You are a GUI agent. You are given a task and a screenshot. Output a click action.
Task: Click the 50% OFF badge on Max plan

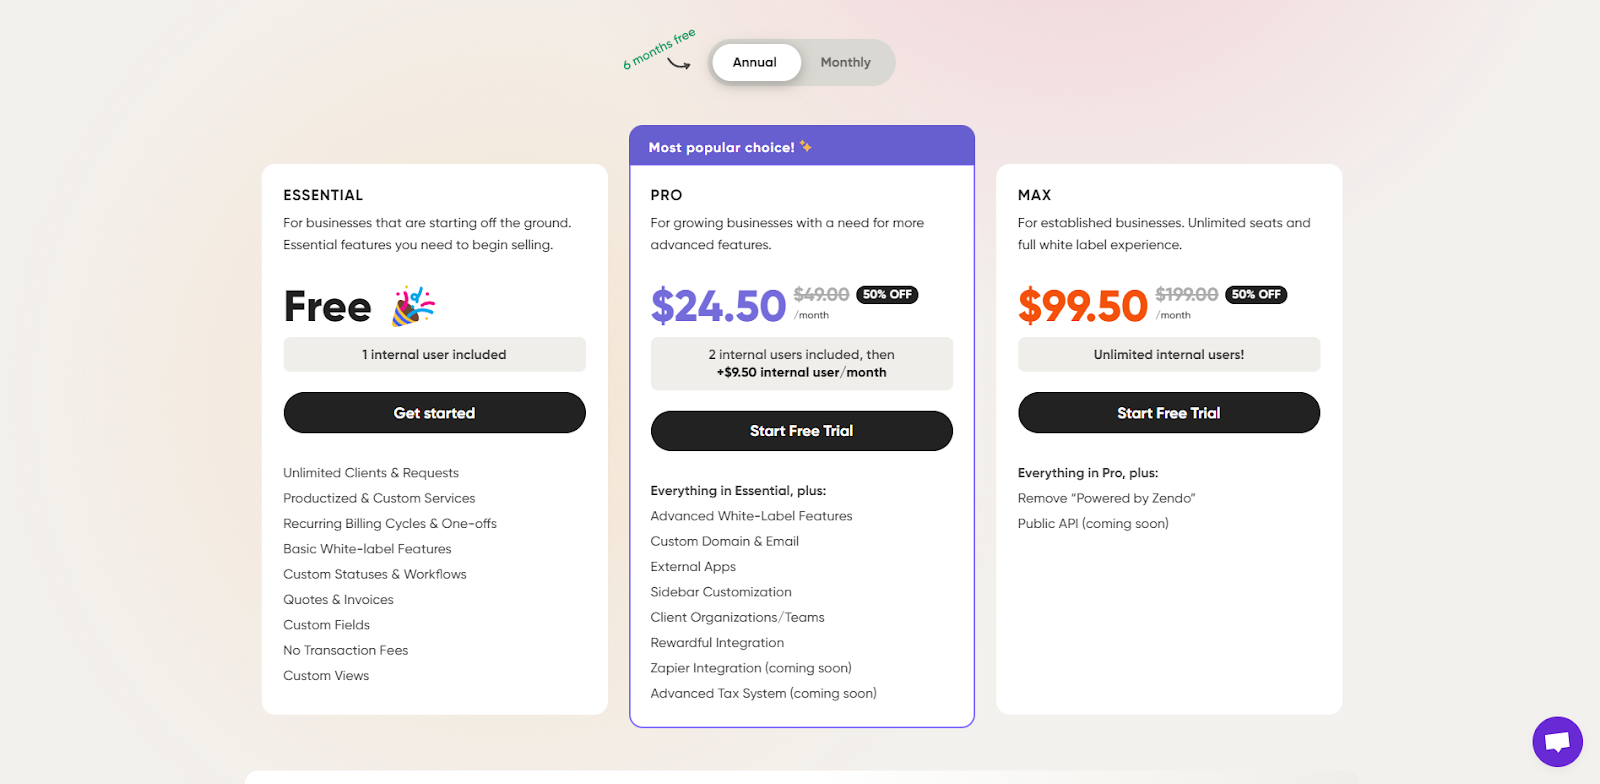coord(1255,294)
